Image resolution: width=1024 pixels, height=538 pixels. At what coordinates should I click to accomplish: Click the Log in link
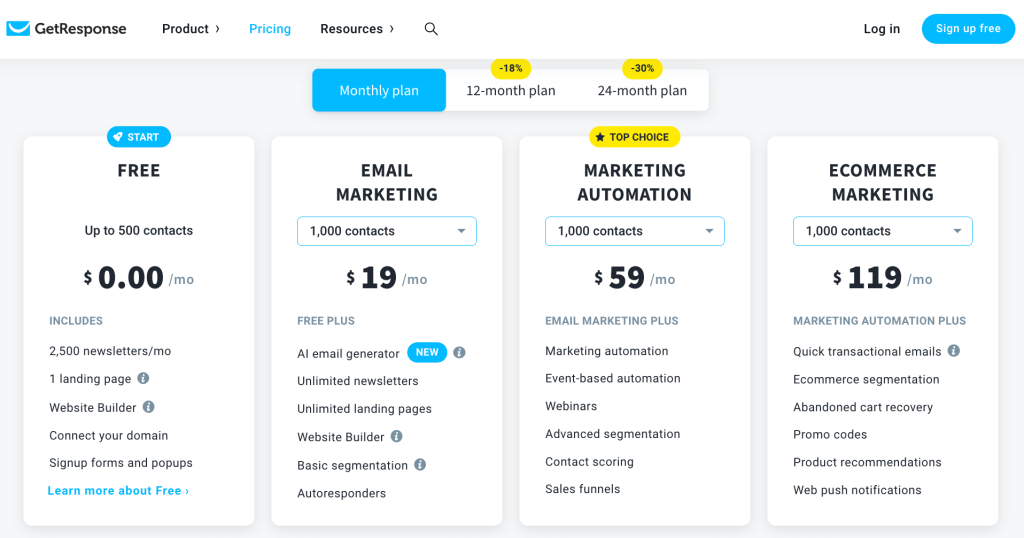click(x=882, y=29)
